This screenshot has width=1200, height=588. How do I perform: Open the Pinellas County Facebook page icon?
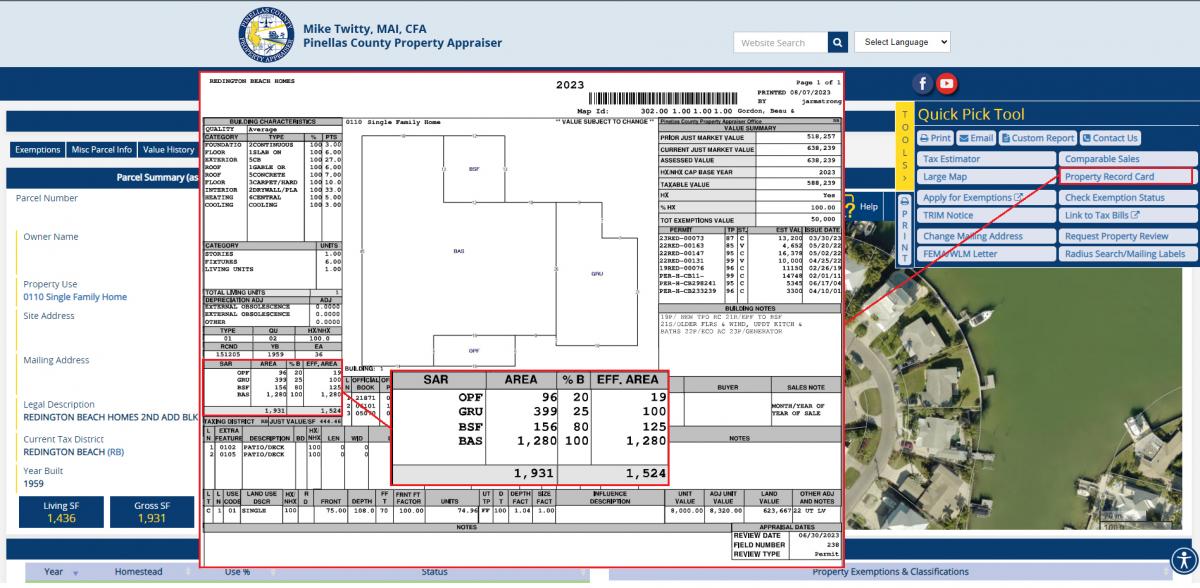(922, 85)
